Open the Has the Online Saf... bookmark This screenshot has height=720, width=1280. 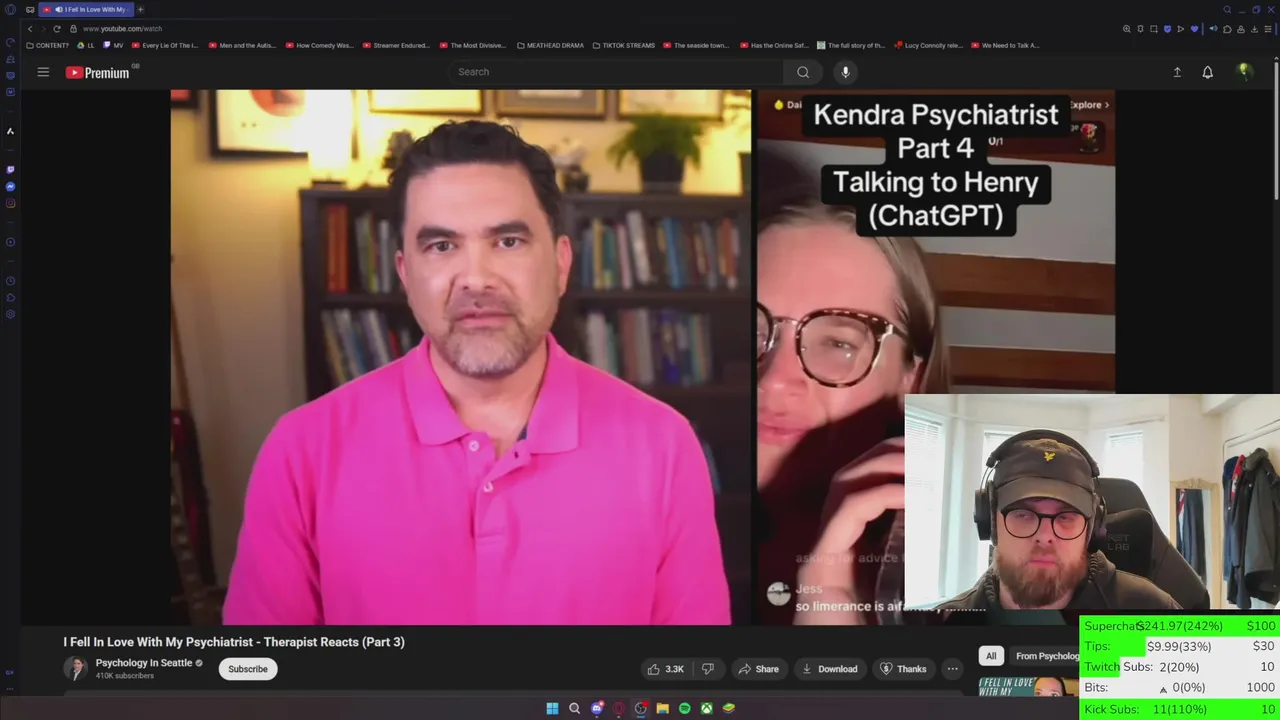[774, 45]
